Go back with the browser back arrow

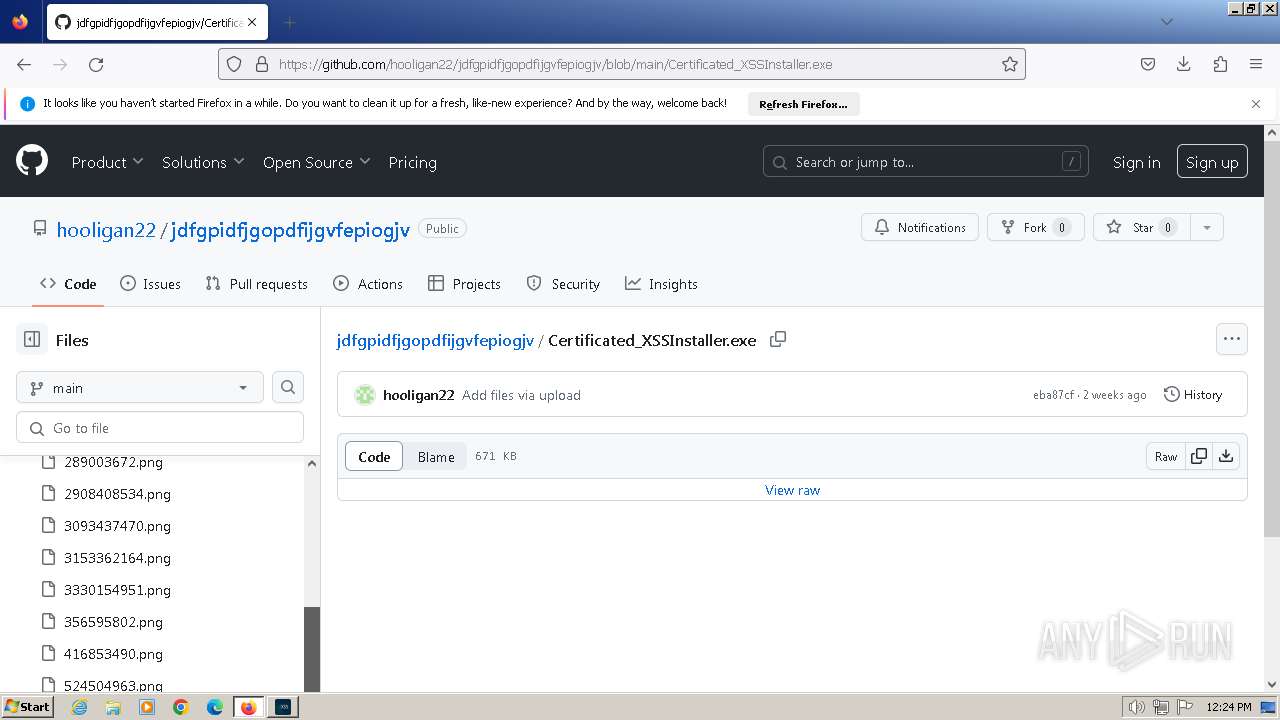point(24,64)
